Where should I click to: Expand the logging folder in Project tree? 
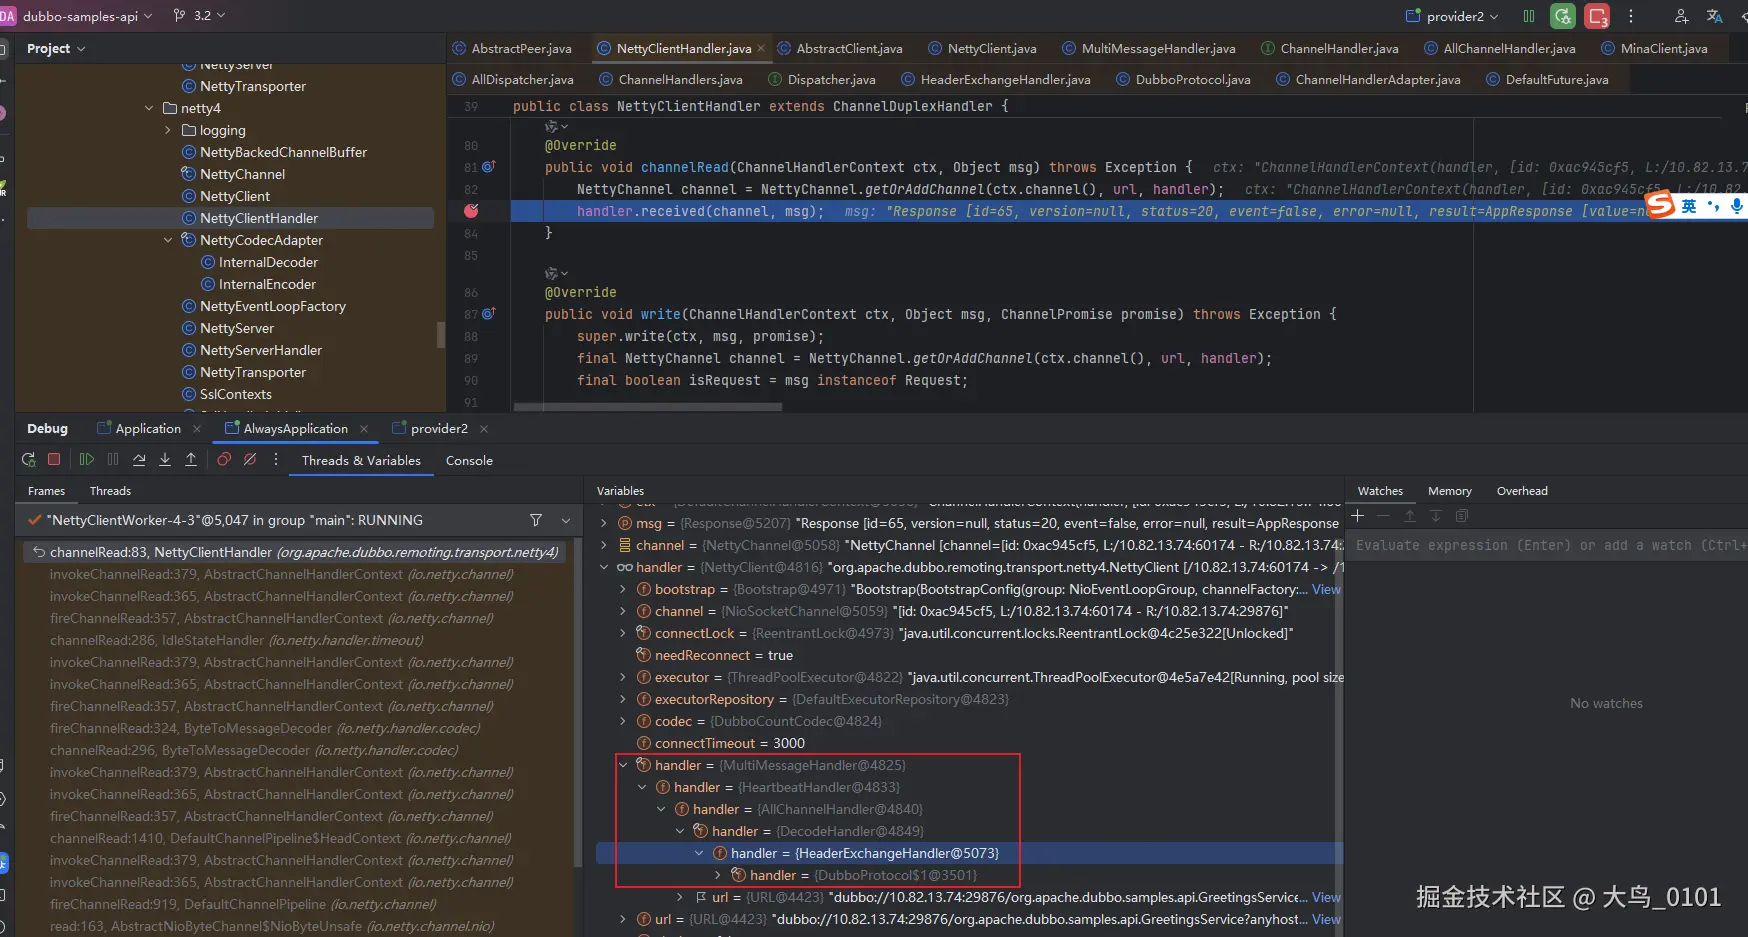pos(168,130)
